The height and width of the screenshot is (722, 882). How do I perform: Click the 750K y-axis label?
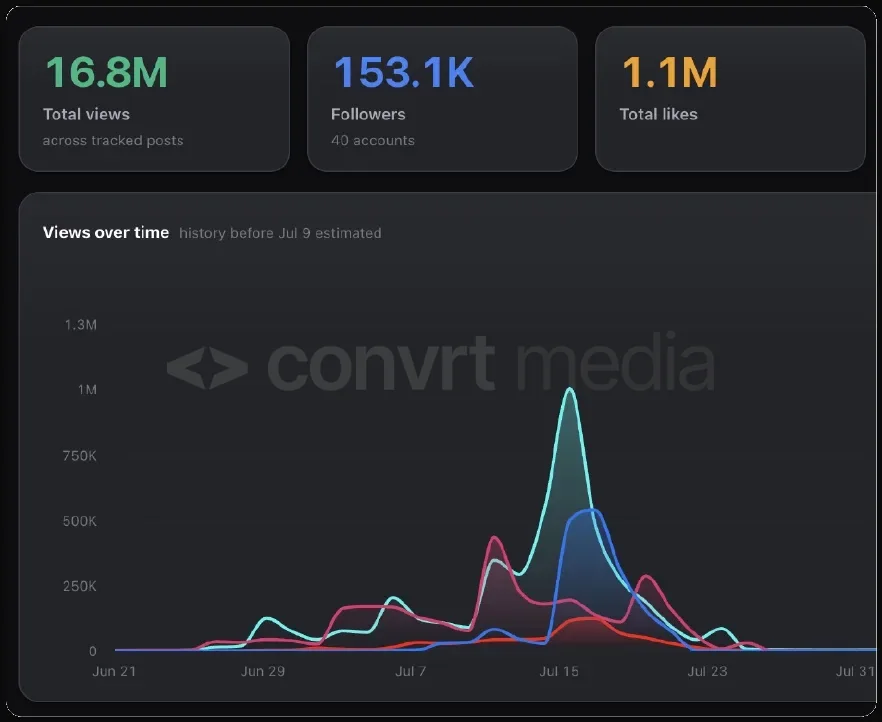click(79, 455)
